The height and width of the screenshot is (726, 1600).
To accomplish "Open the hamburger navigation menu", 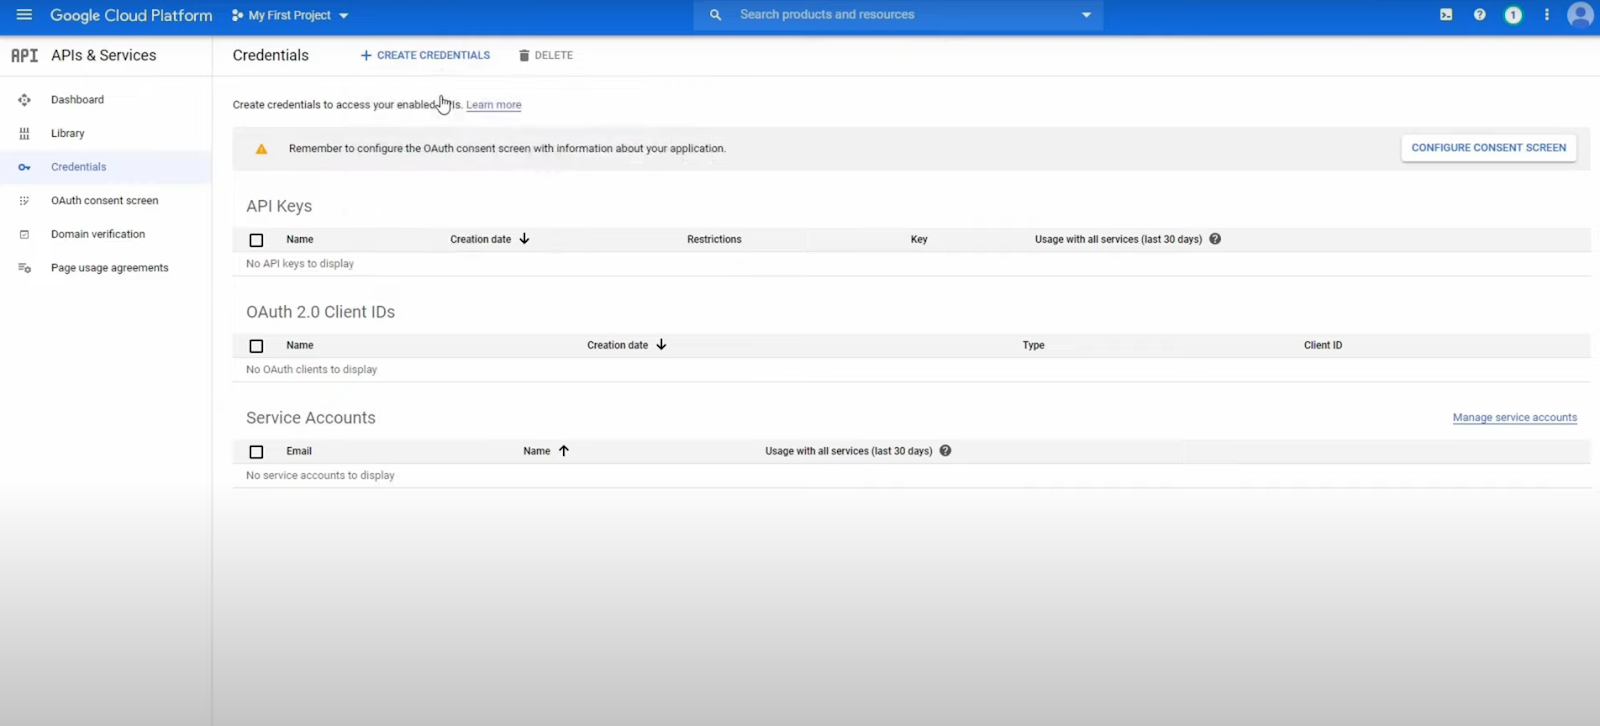I will tap(24, 15).
